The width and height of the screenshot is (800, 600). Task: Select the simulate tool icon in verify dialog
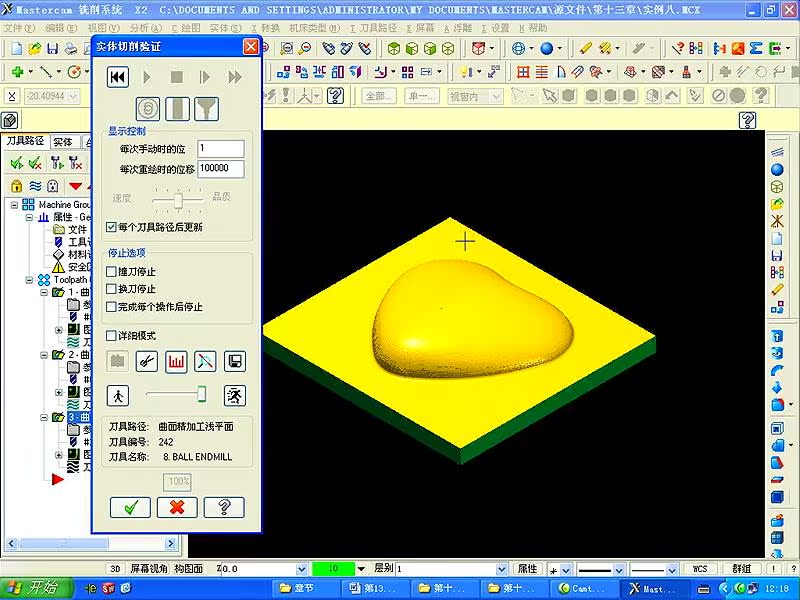[177, 109]
